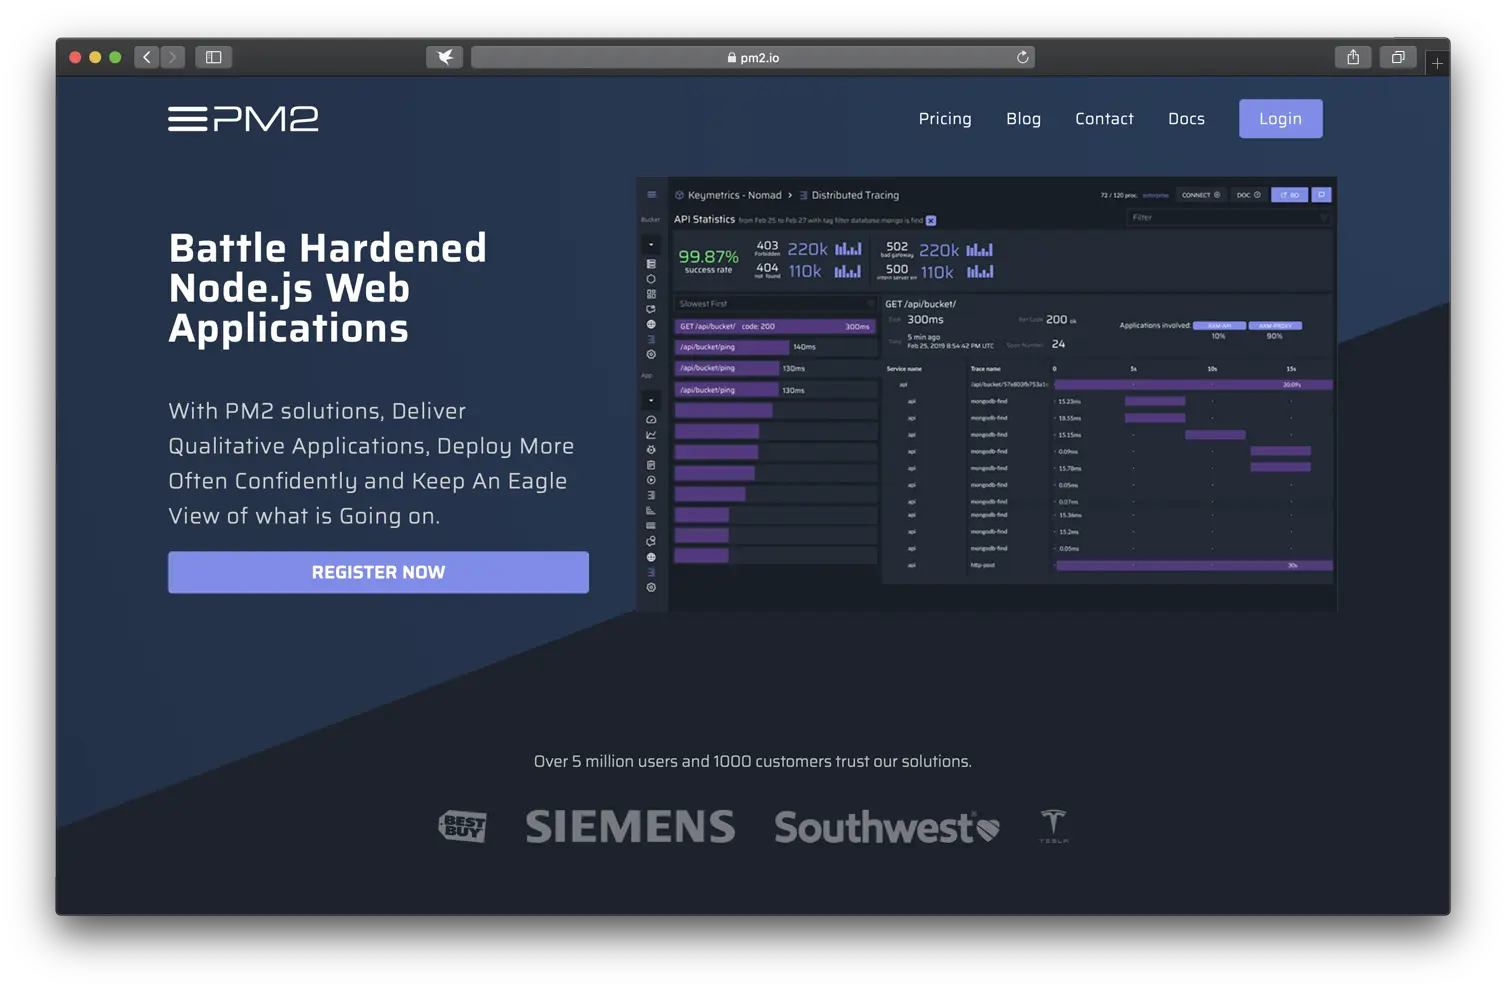
Task: Click the Login button
Action: (1280, 119)
